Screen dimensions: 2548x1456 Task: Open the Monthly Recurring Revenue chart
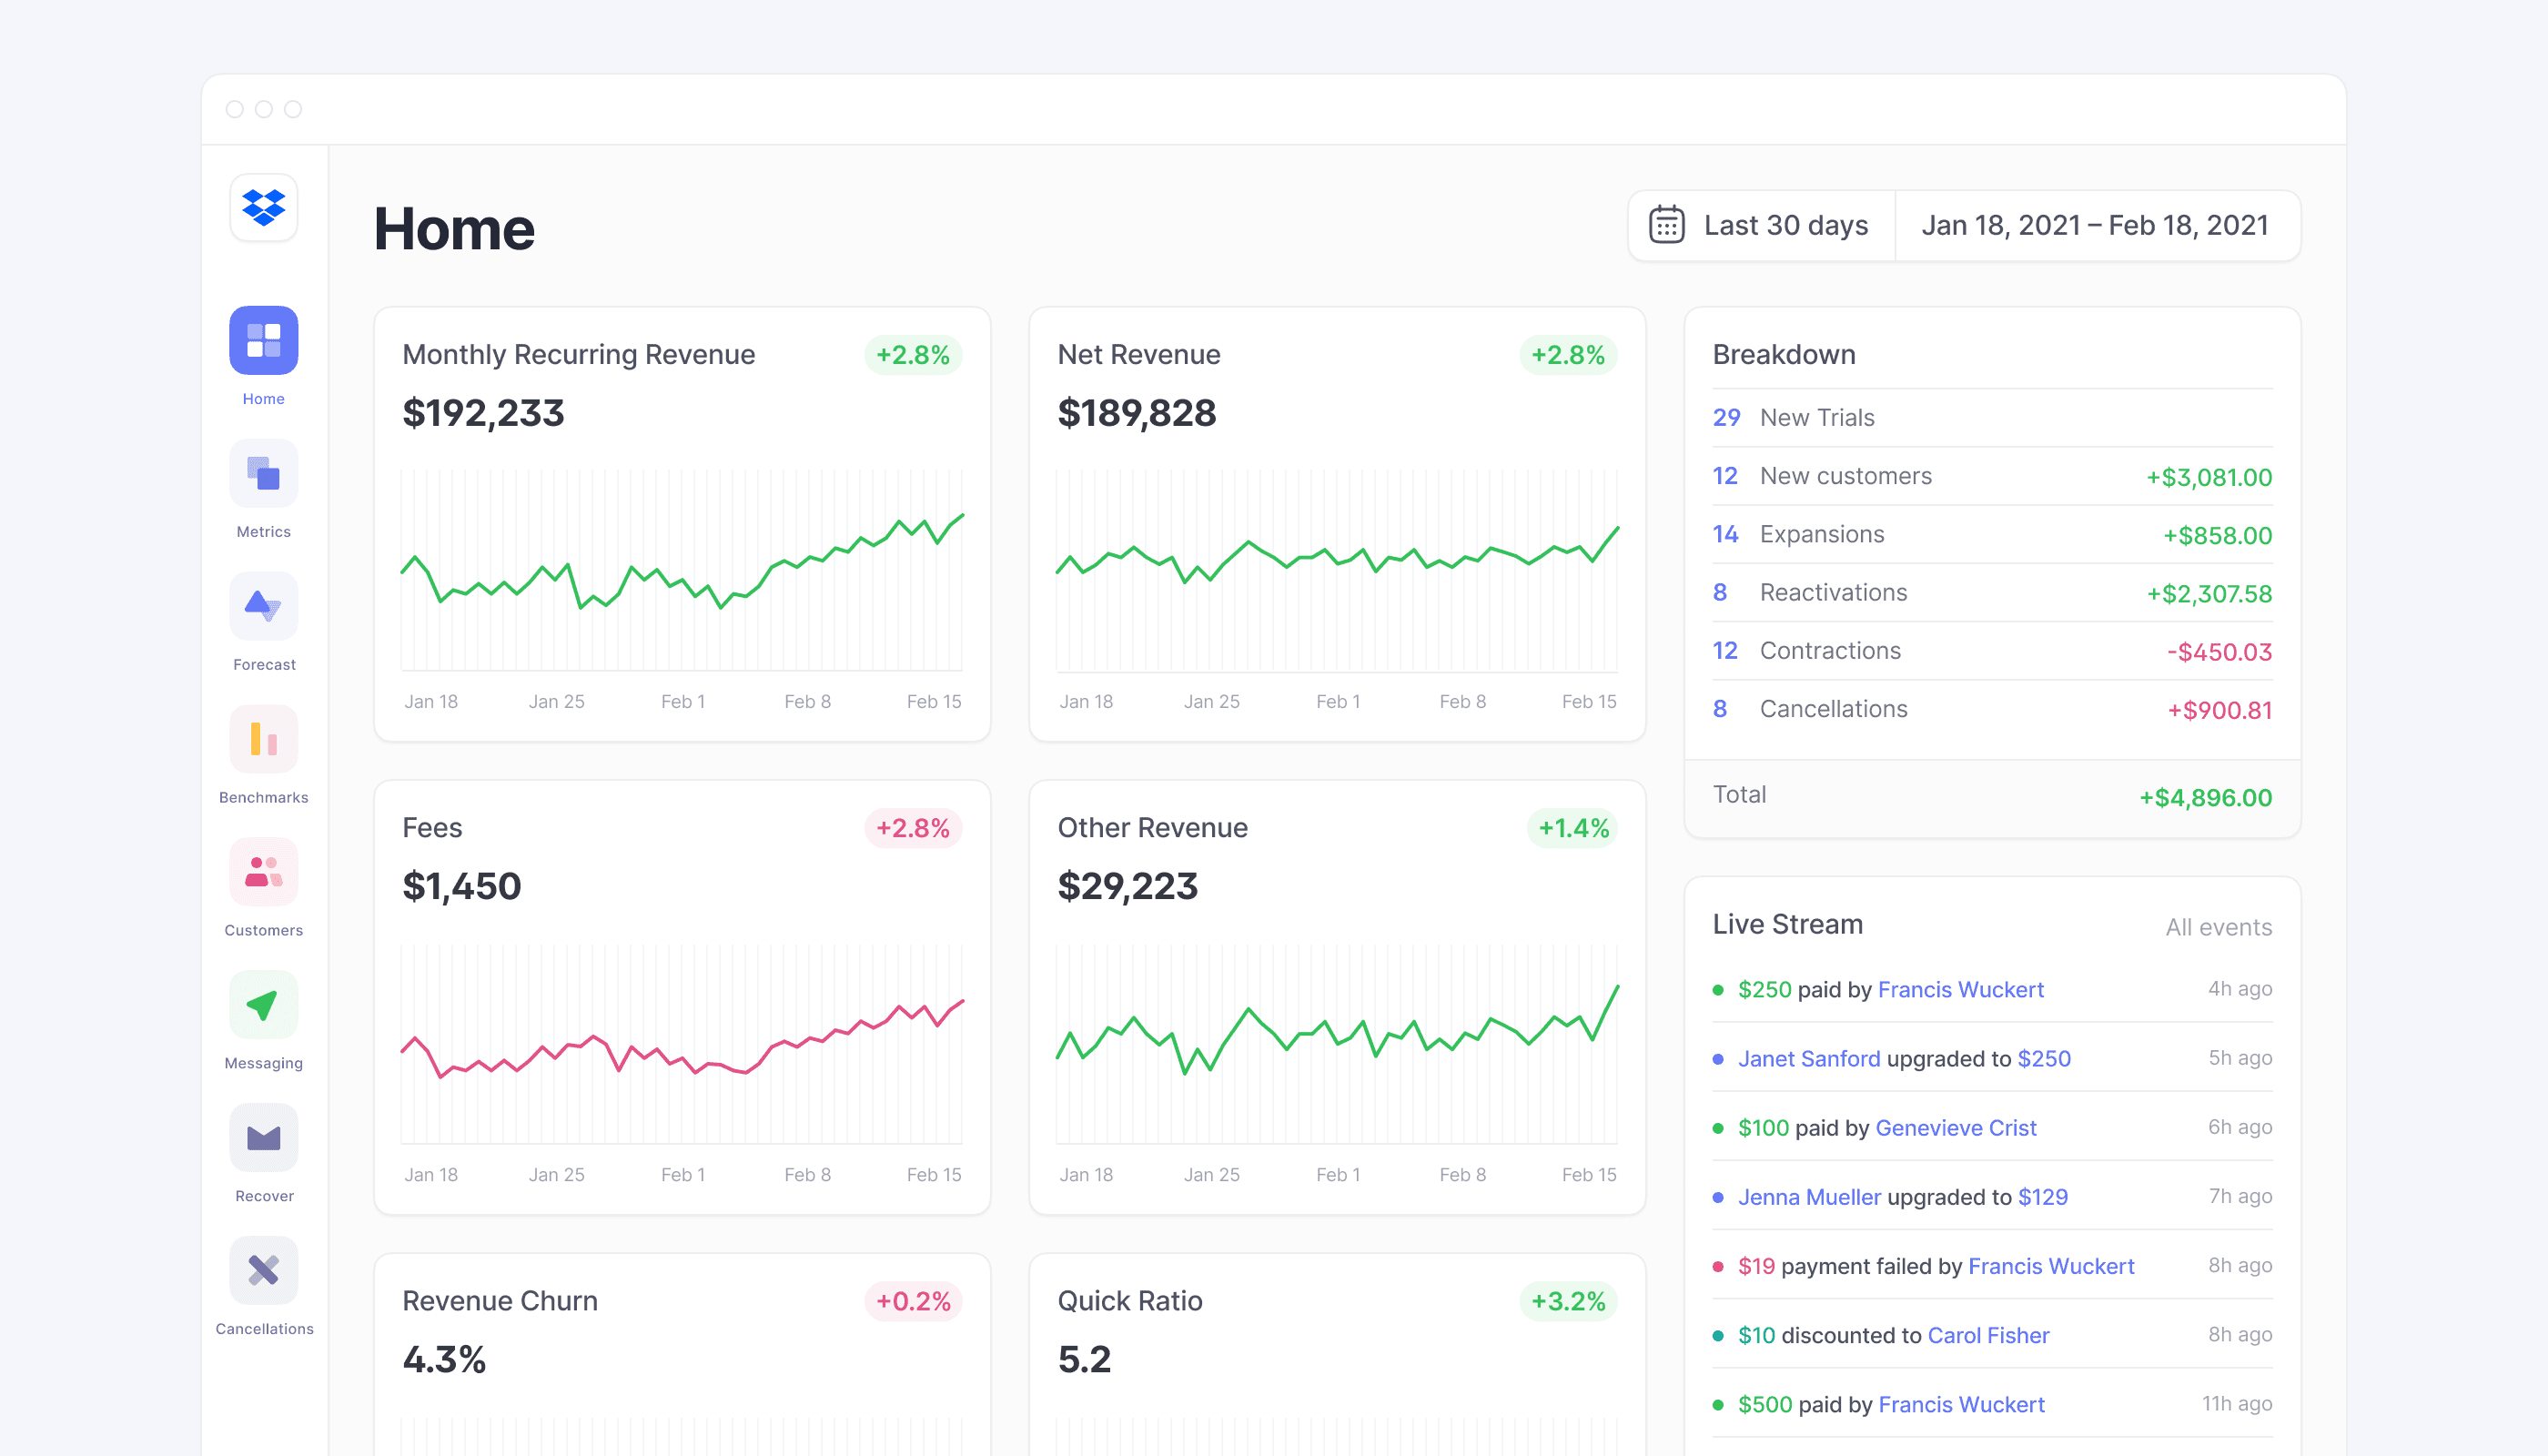(682, 570)
